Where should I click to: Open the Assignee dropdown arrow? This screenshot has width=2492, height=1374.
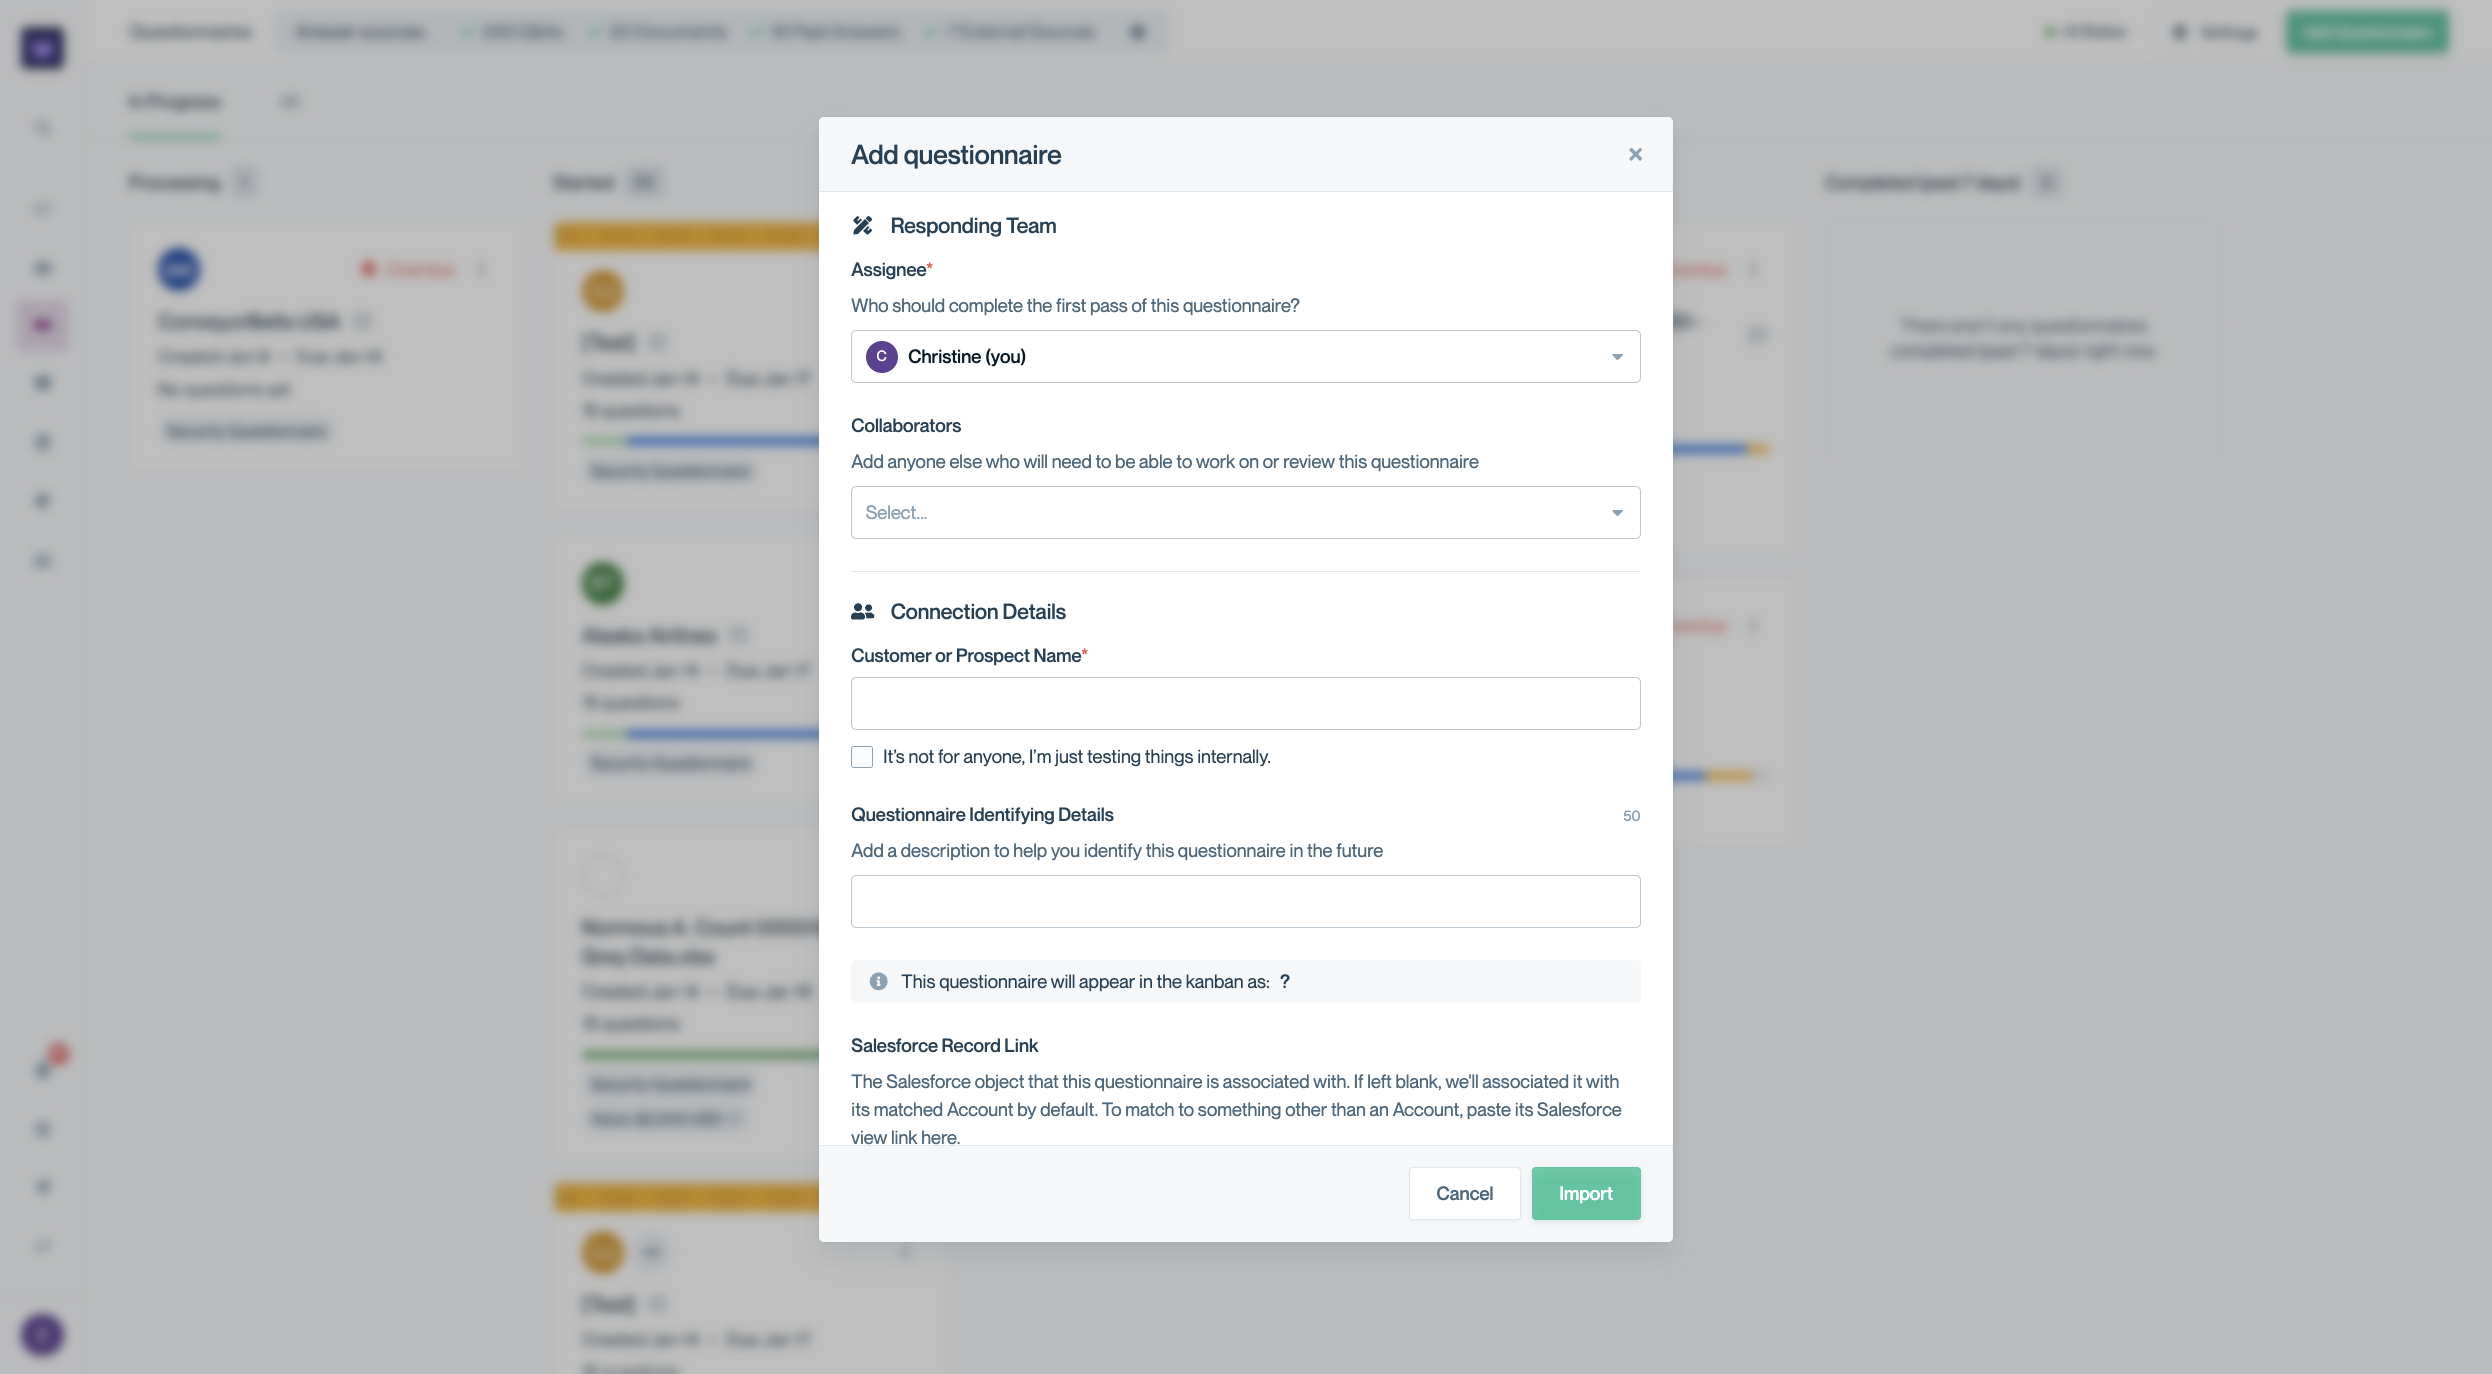pos(1617,357)
